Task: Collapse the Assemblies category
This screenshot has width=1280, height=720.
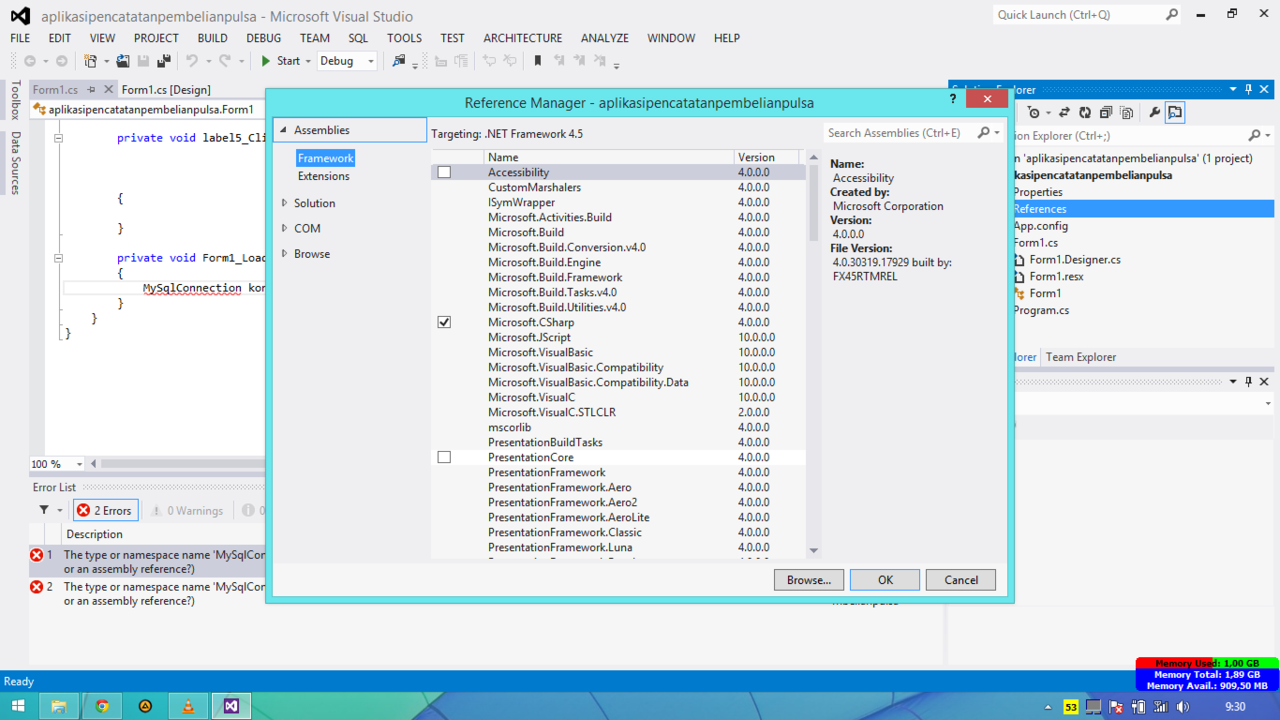Action: pos(284,130)
